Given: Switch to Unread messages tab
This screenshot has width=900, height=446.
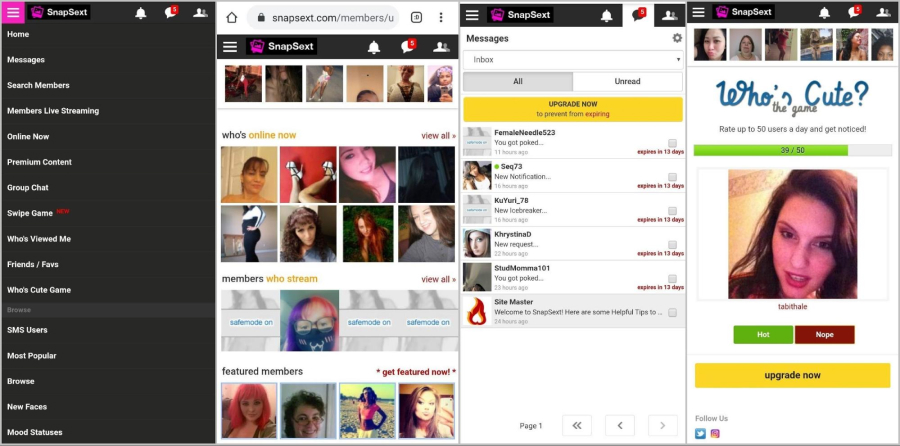Looking at the screenshot, I should 627,82.
